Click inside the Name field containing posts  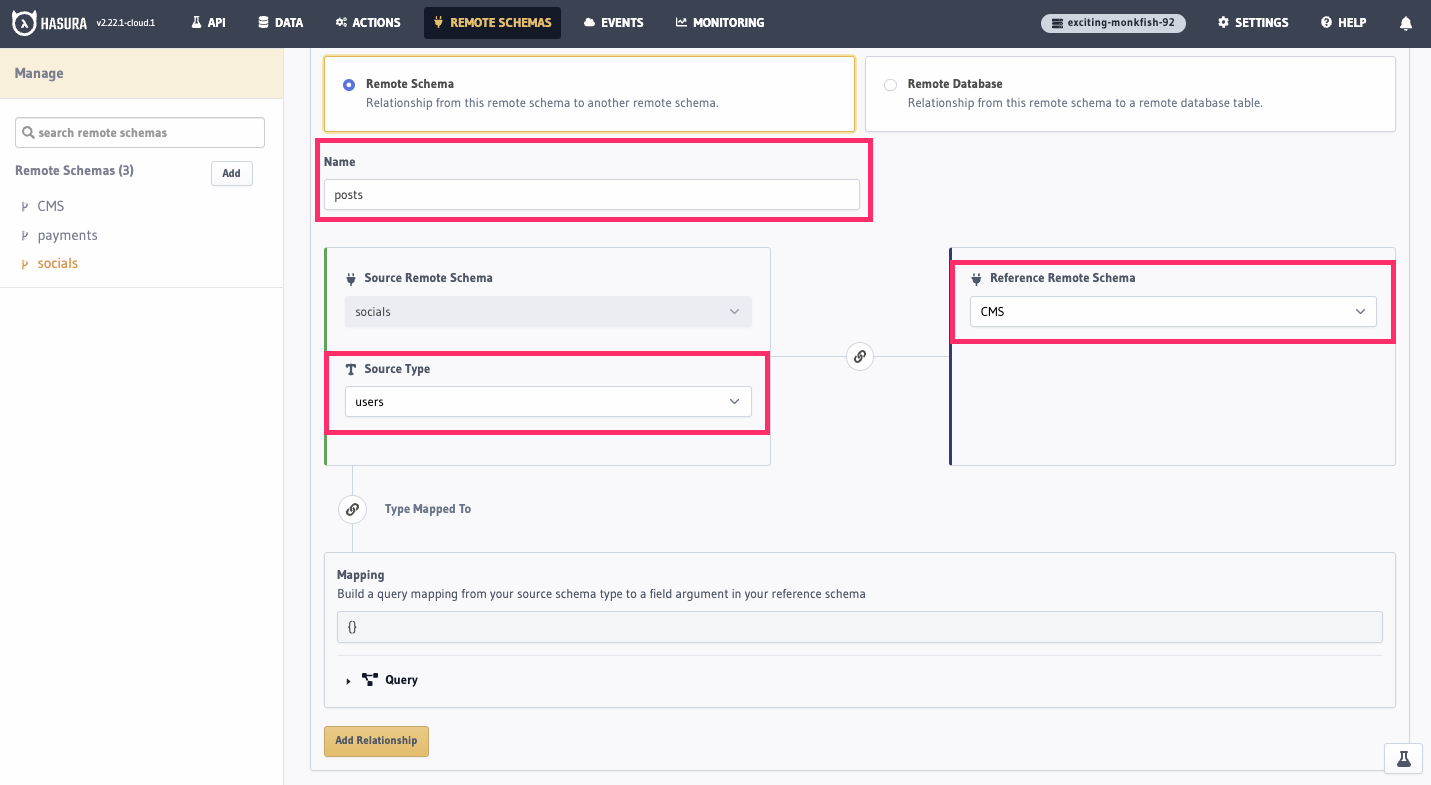point(592,194)
